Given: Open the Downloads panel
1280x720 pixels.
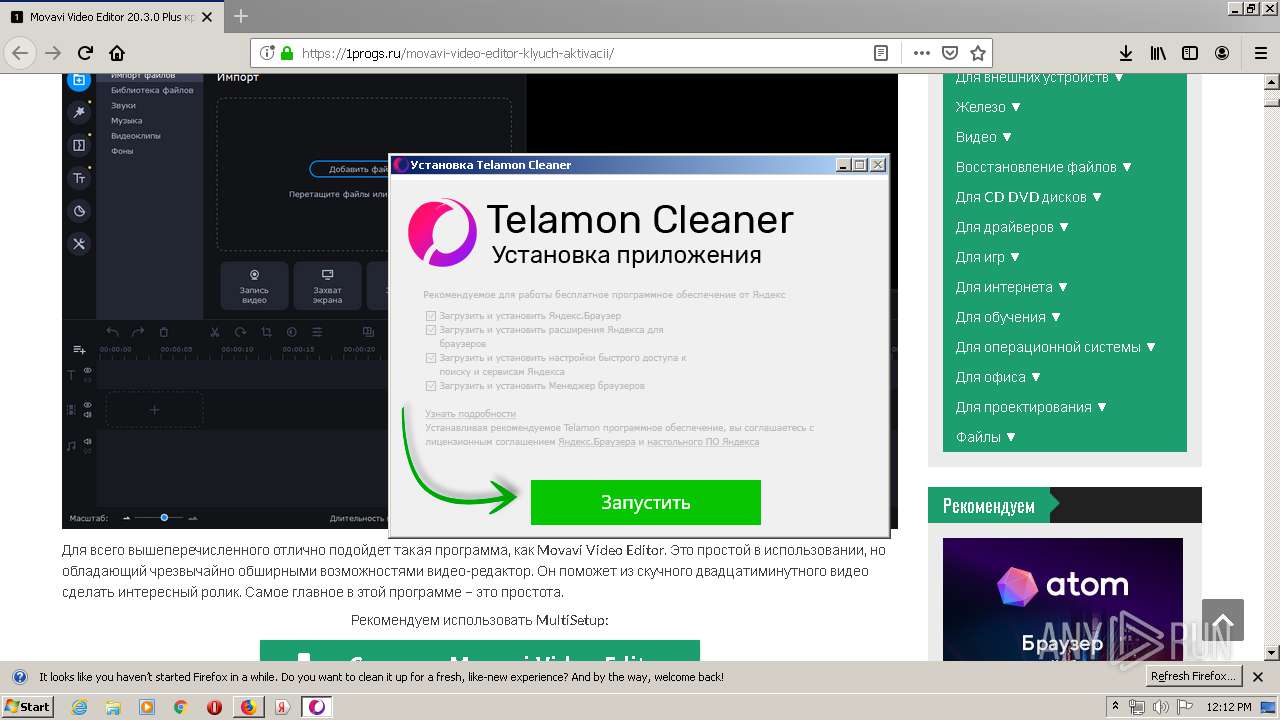Looking at the screenshot, I should [x=1126, y=53].
